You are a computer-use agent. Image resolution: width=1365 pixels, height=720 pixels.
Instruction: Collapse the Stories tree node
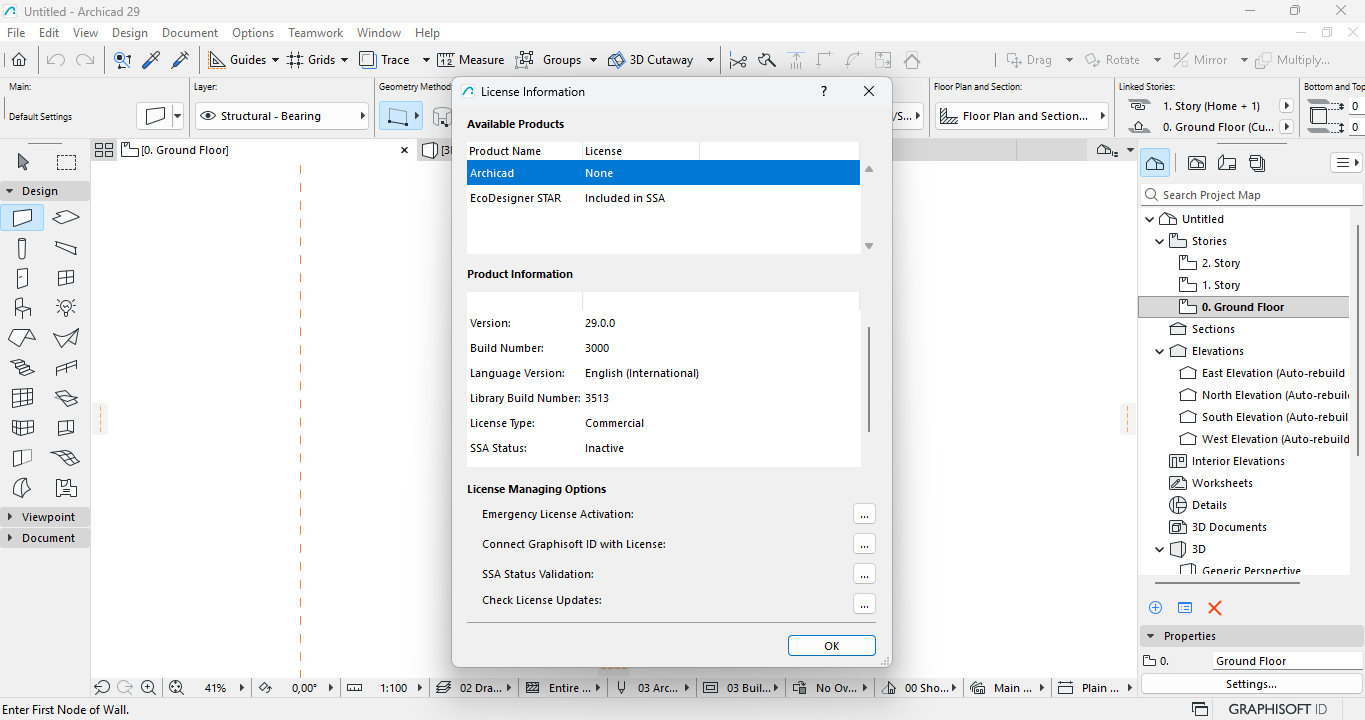(x=1160, y=241)
